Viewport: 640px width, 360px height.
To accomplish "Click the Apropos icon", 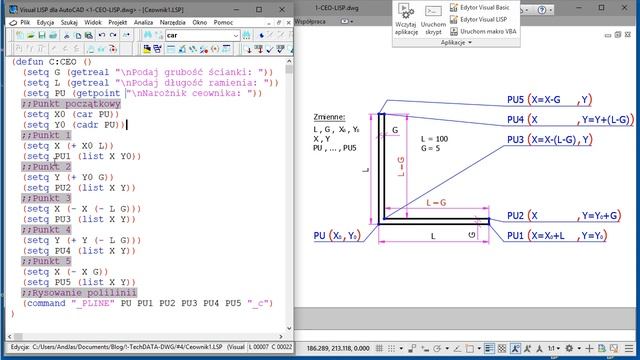I will point(215,49).
